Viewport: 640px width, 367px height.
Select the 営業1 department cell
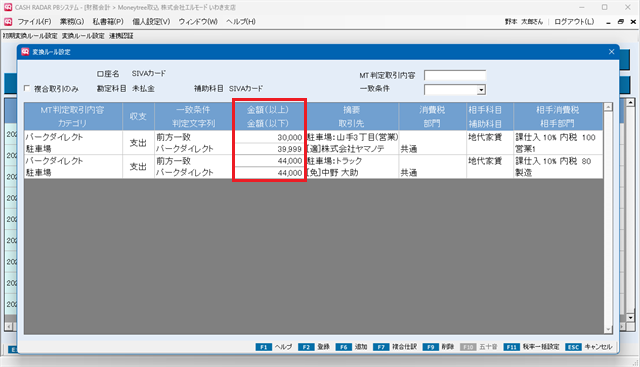click(x=558, y=149)
